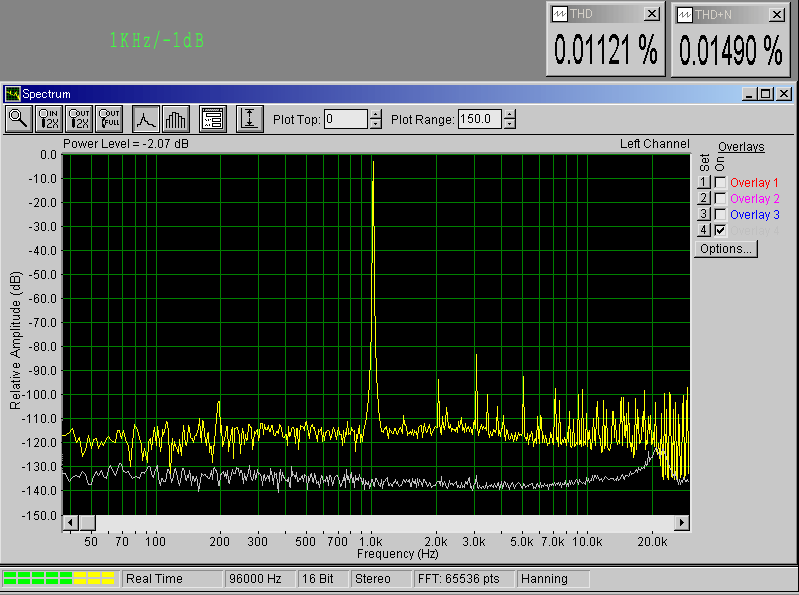Viewport: 799px width, 595px height.
Task: Click the magenta Overlay 2 label
Action: click(x=755, y=198)
